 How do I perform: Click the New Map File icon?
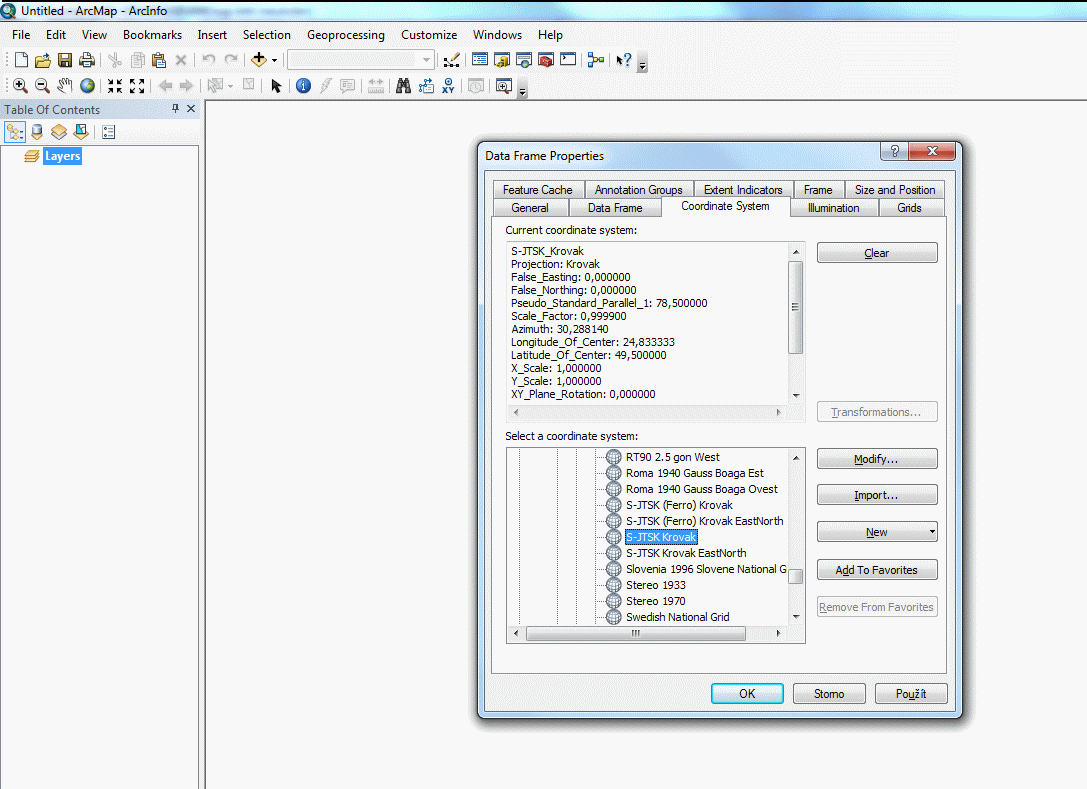pyautogui.click(x=21, y=60)
